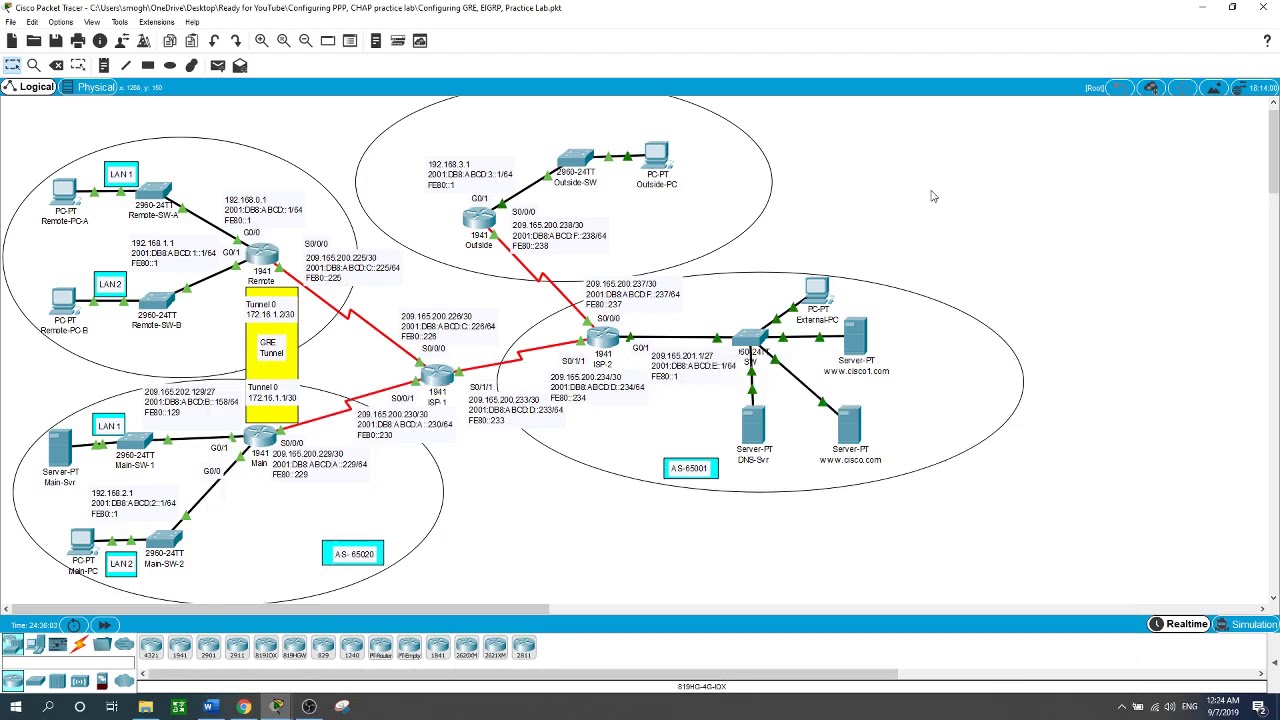Select the 829 router model
This screenshot has height=720, width=1280.
[323, 648]
